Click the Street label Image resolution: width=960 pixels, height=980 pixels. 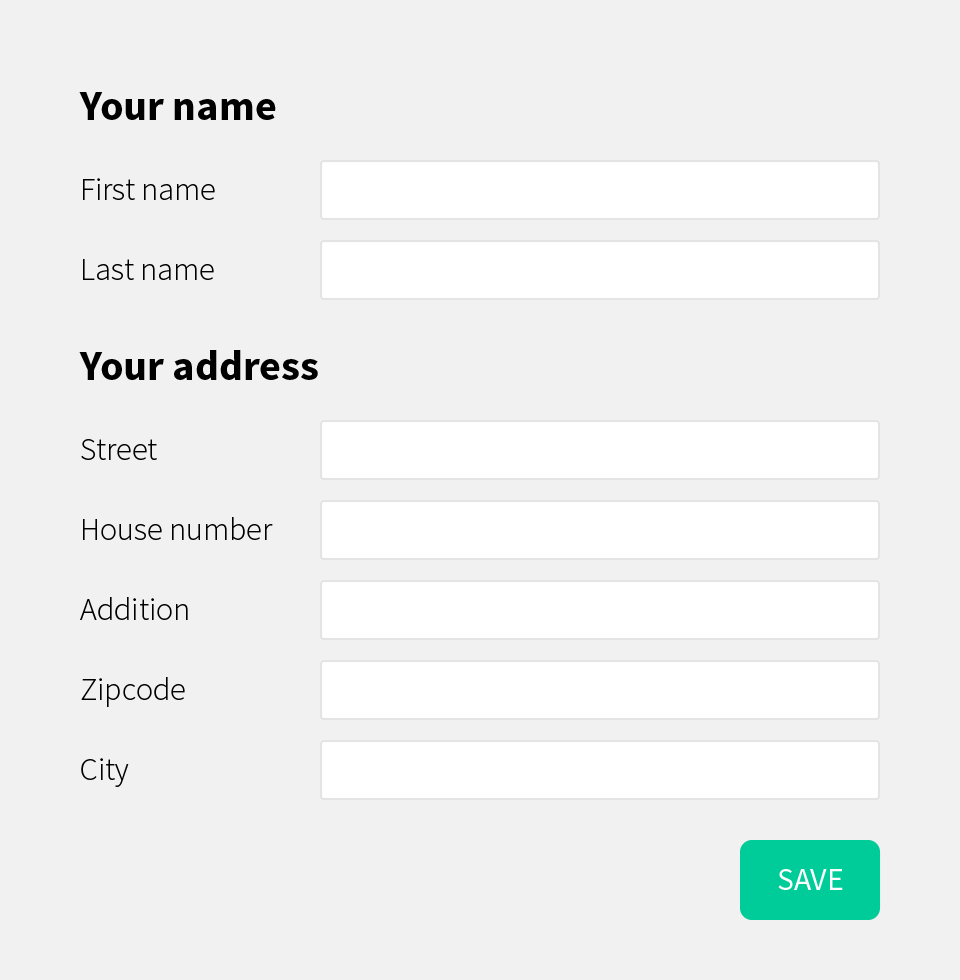tap(118, 450)
